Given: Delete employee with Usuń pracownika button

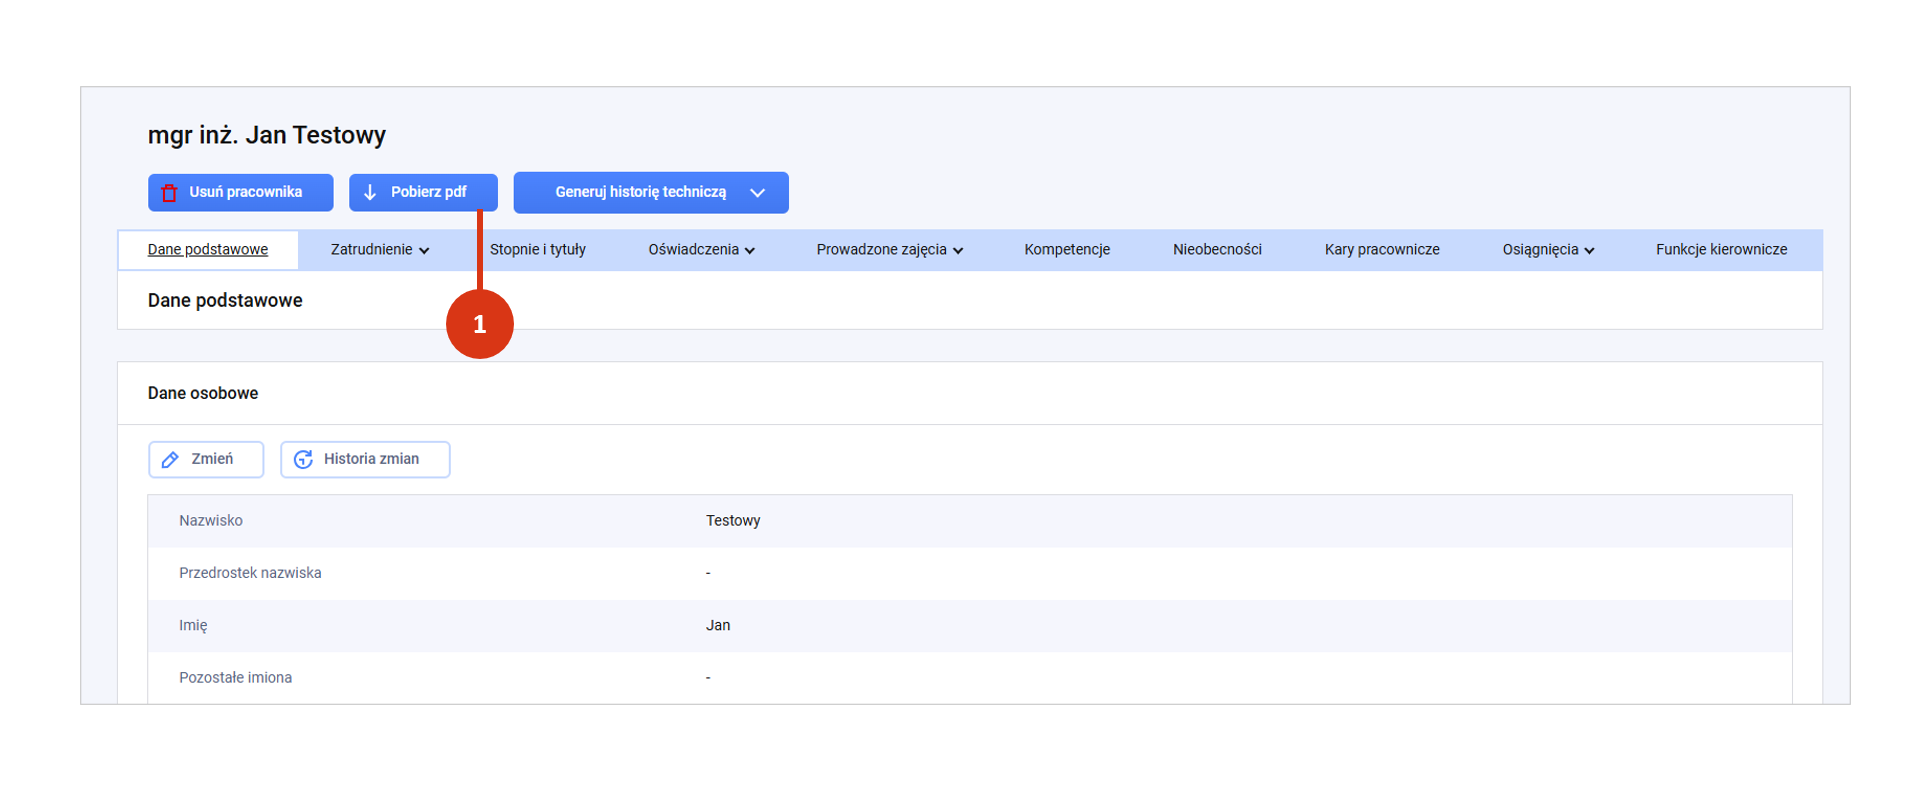Looking at the screenshot, I should coord(241,192).
